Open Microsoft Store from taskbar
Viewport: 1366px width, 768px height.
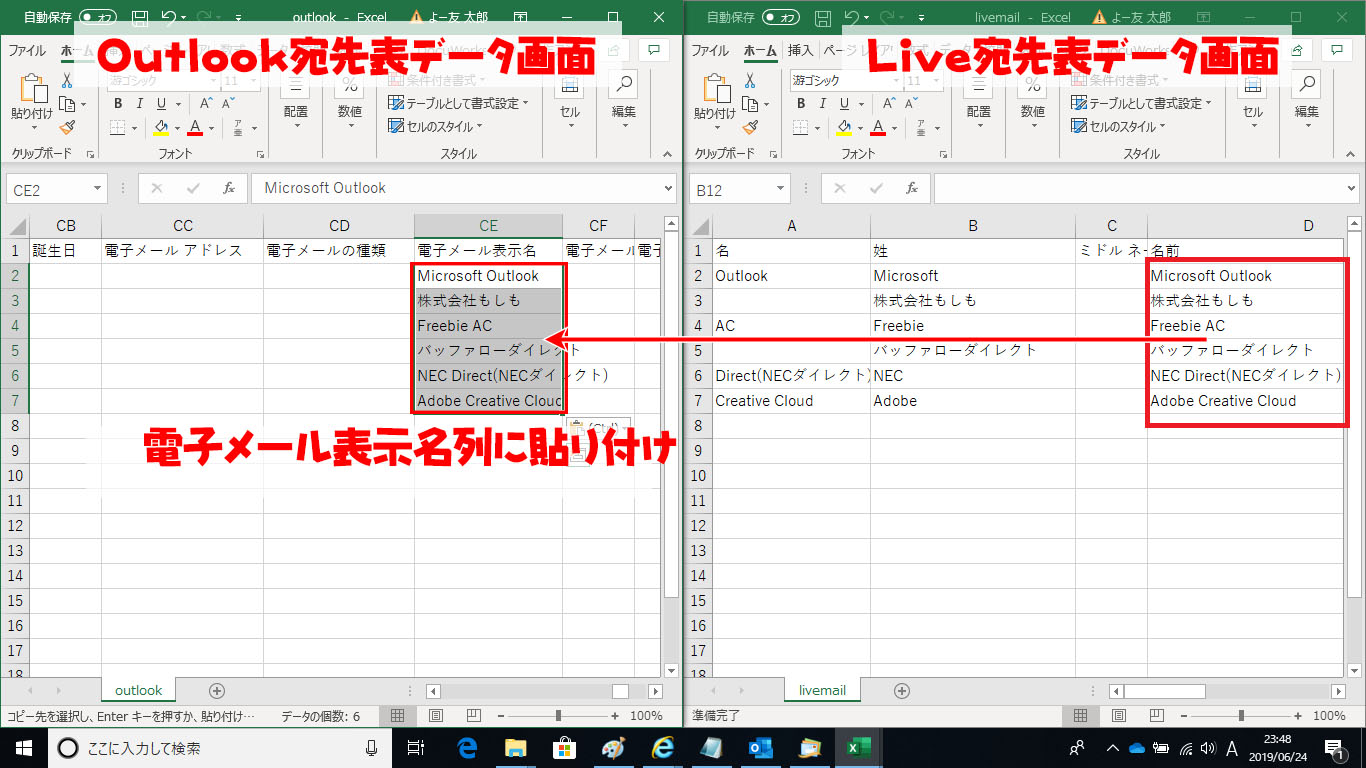[564, 747]
